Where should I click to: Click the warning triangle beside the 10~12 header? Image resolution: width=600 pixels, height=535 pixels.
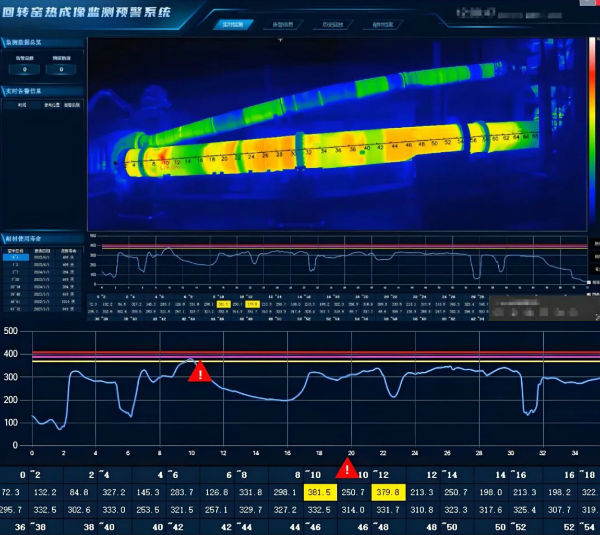348,468
